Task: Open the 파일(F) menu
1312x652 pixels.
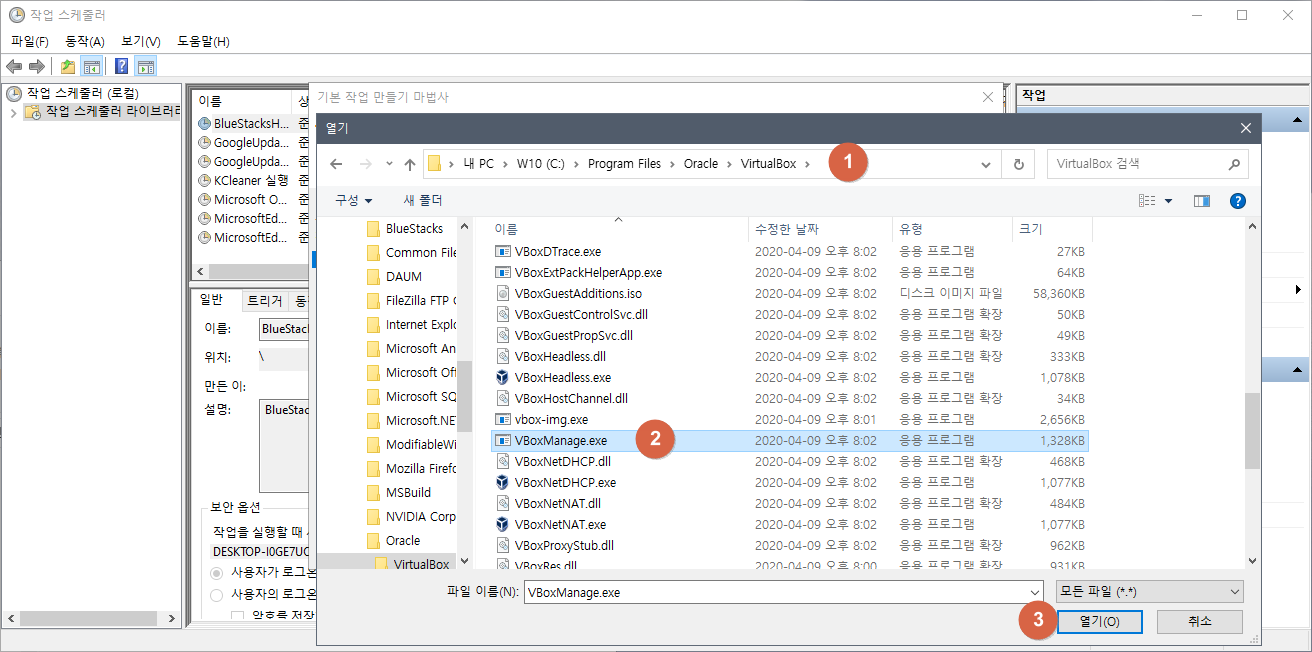Action: 29,41
